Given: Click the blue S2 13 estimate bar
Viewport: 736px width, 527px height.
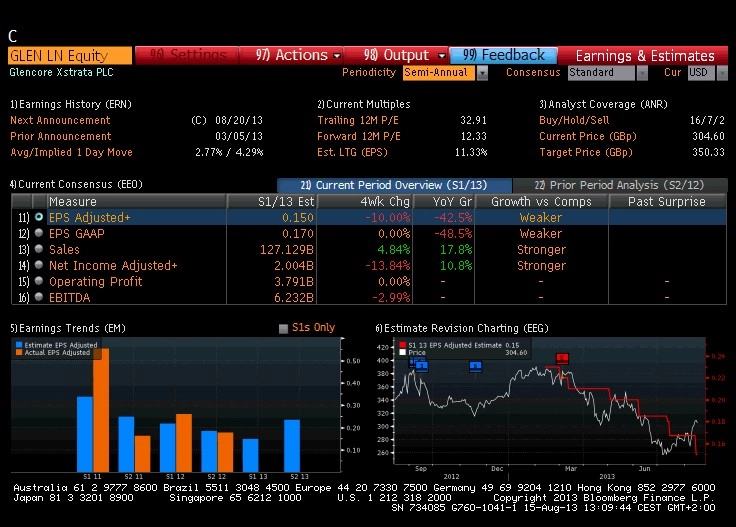Looking at the screenshot, I should pyautogui.click(x=292, y=446).
